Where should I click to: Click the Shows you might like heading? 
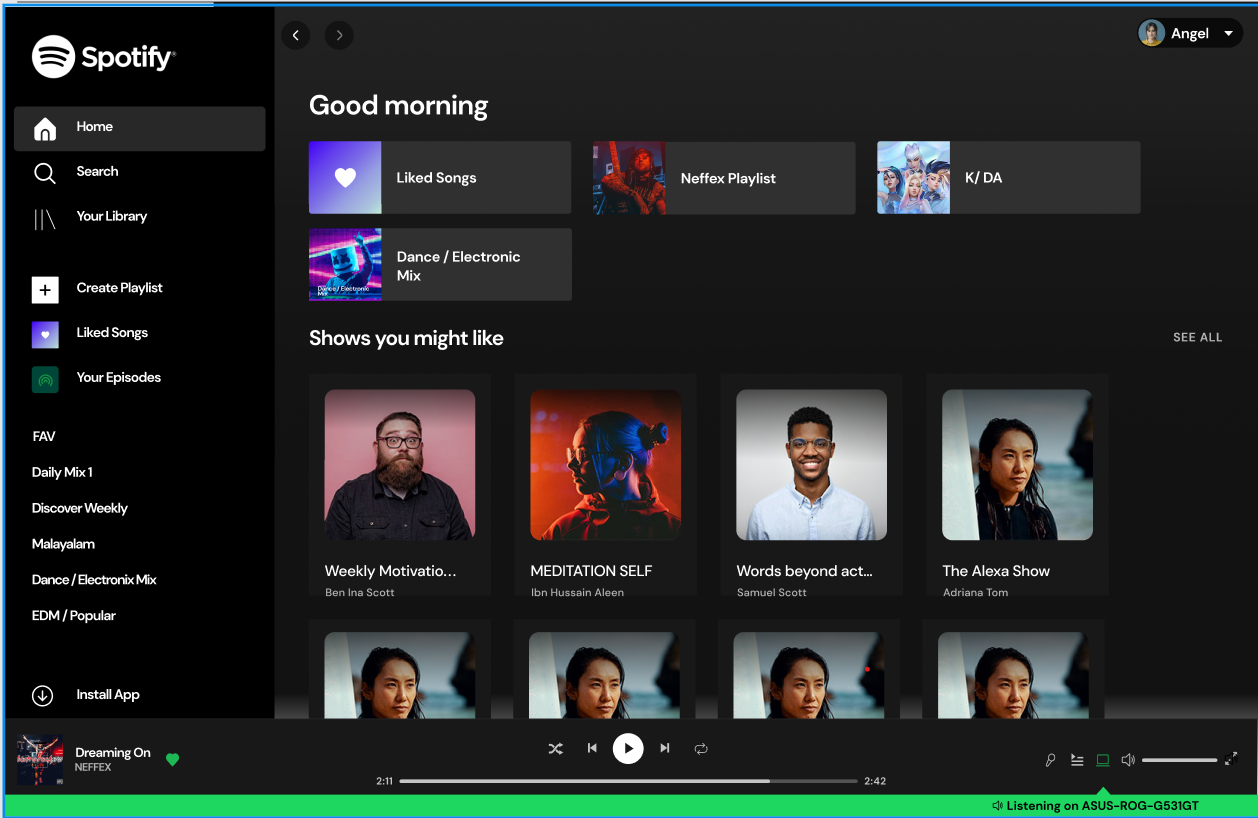pos(406,339)
